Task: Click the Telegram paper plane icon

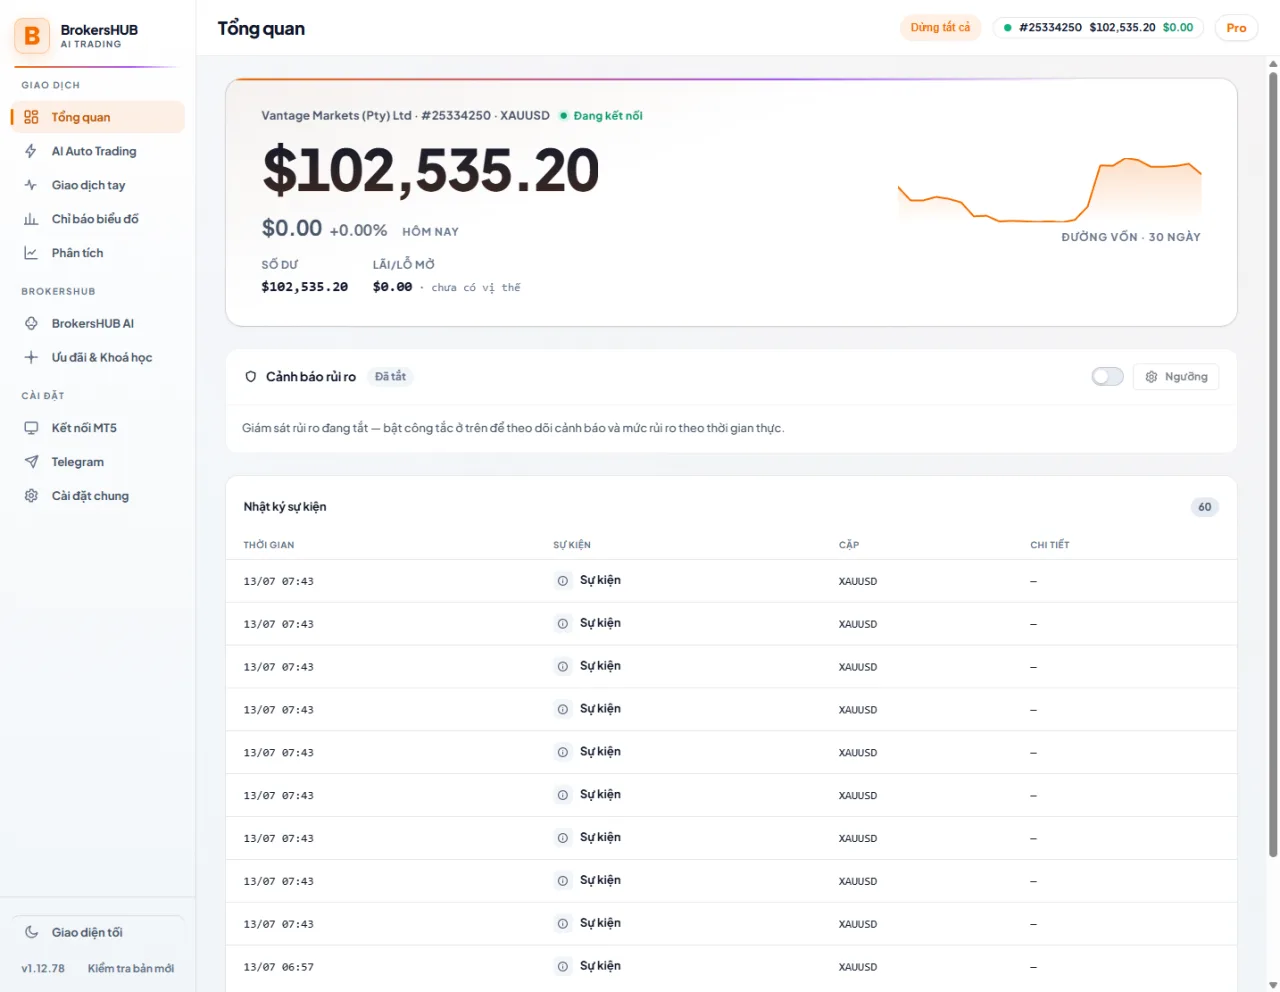Action: [x=31, y=462]
